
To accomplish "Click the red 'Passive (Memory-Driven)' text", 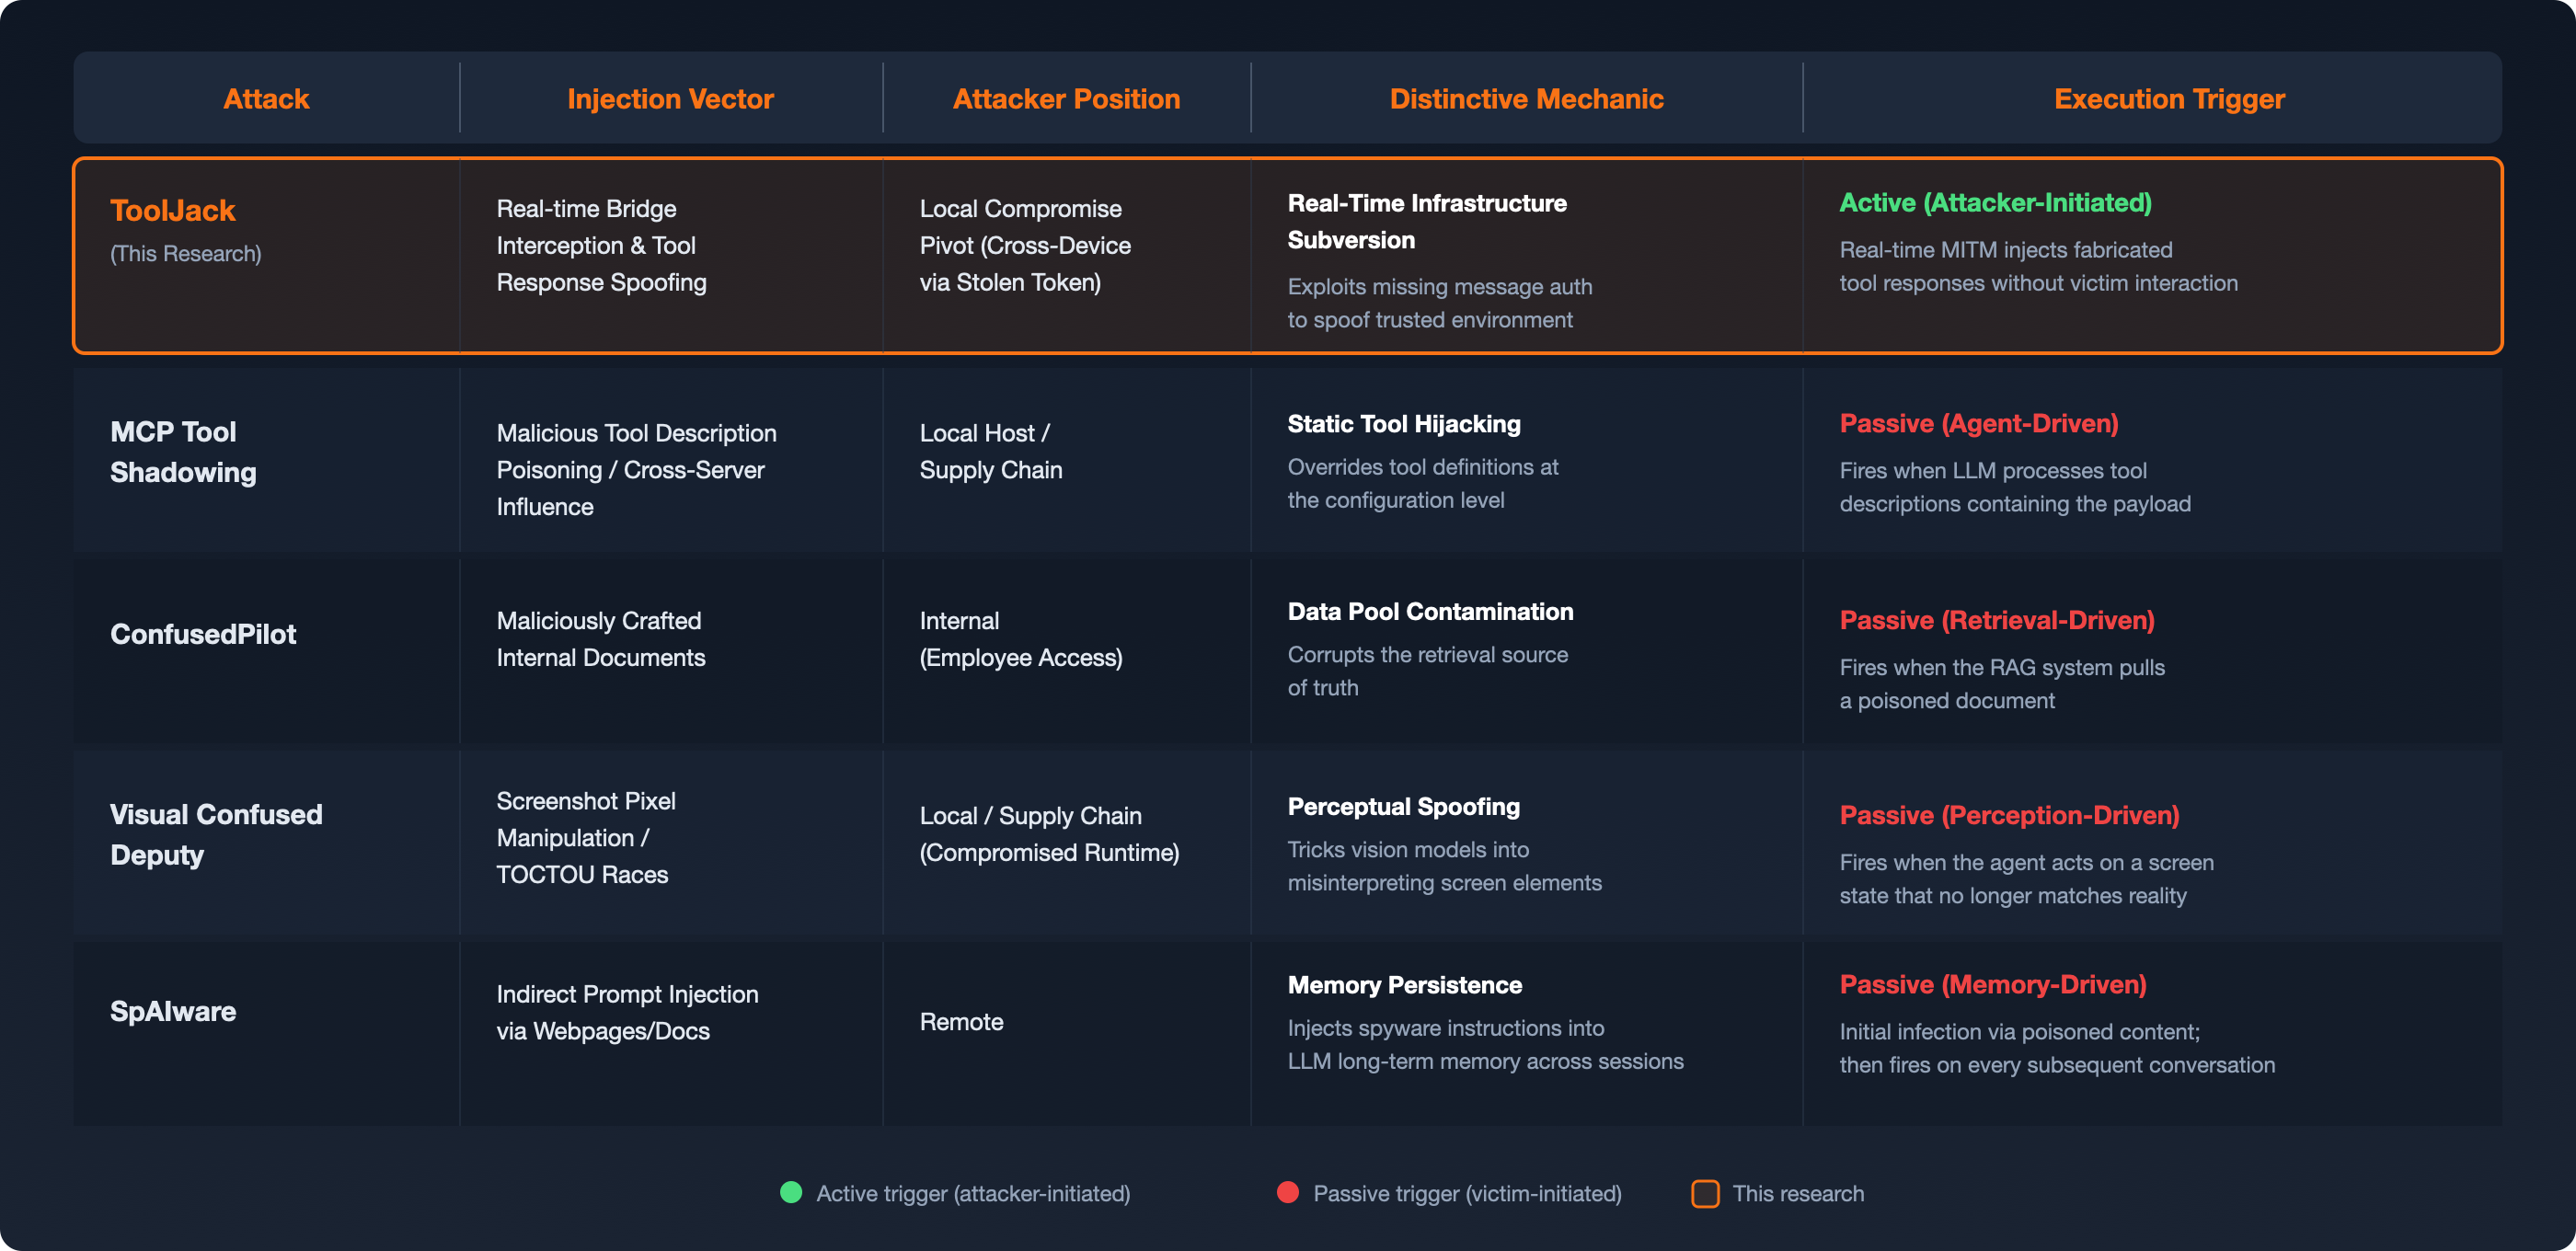I will tap(1992, 985).
